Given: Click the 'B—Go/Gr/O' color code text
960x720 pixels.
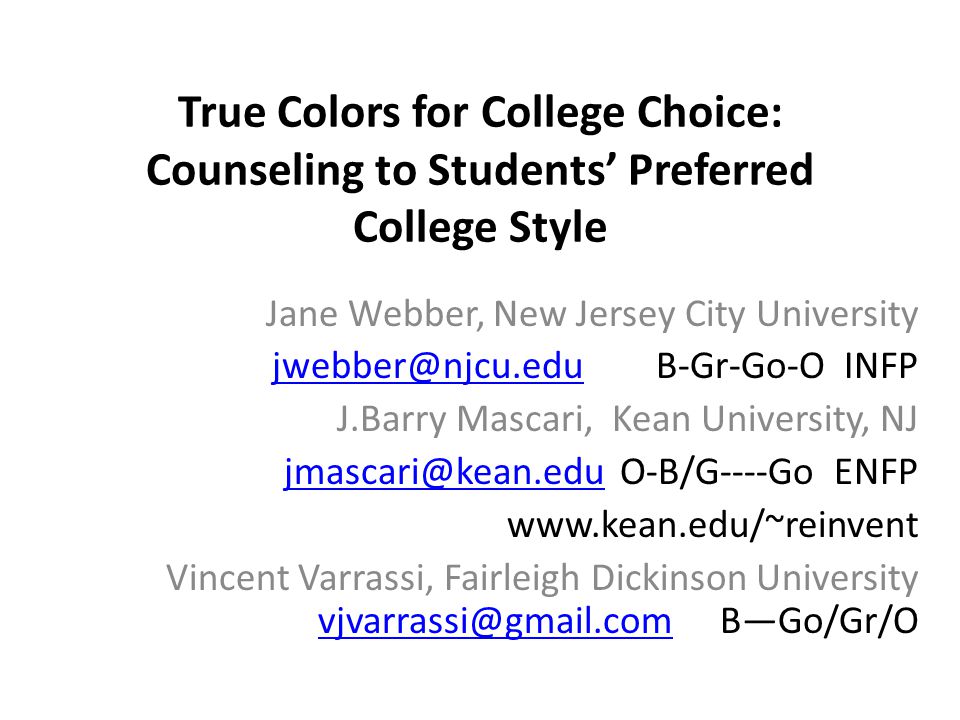Looking at the screenshot, I should (x=819, y=621).
